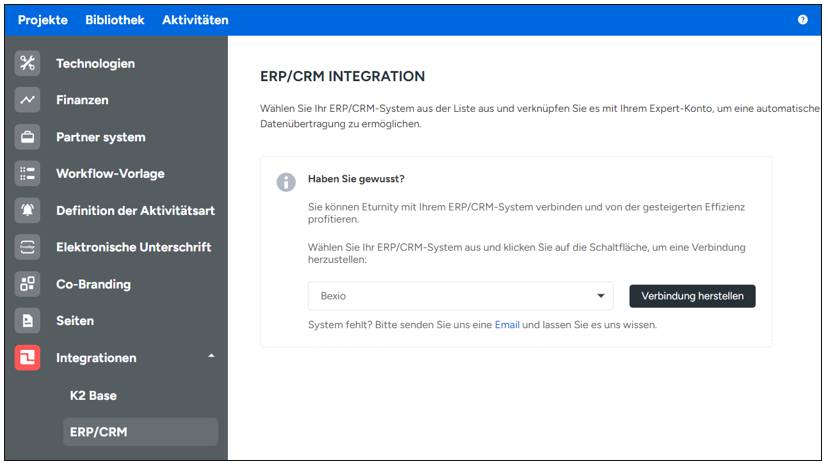This screenshot has width=826, height=463.
Task: Click the Definition der Aktivitätsart bell icon
Action: click(28, 210)
